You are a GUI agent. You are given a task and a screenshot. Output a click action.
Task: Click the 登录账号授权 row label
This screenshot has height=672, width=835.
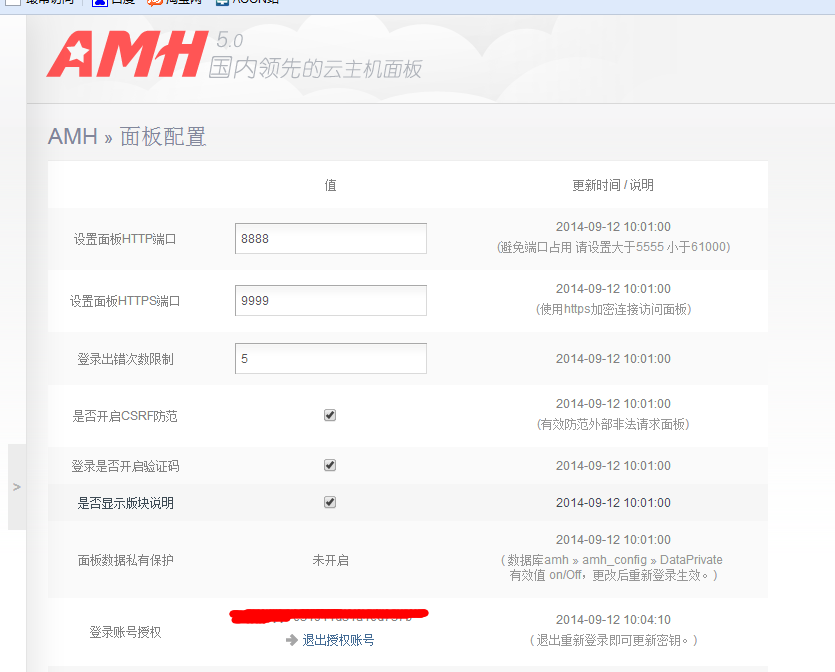coord(125,632)
